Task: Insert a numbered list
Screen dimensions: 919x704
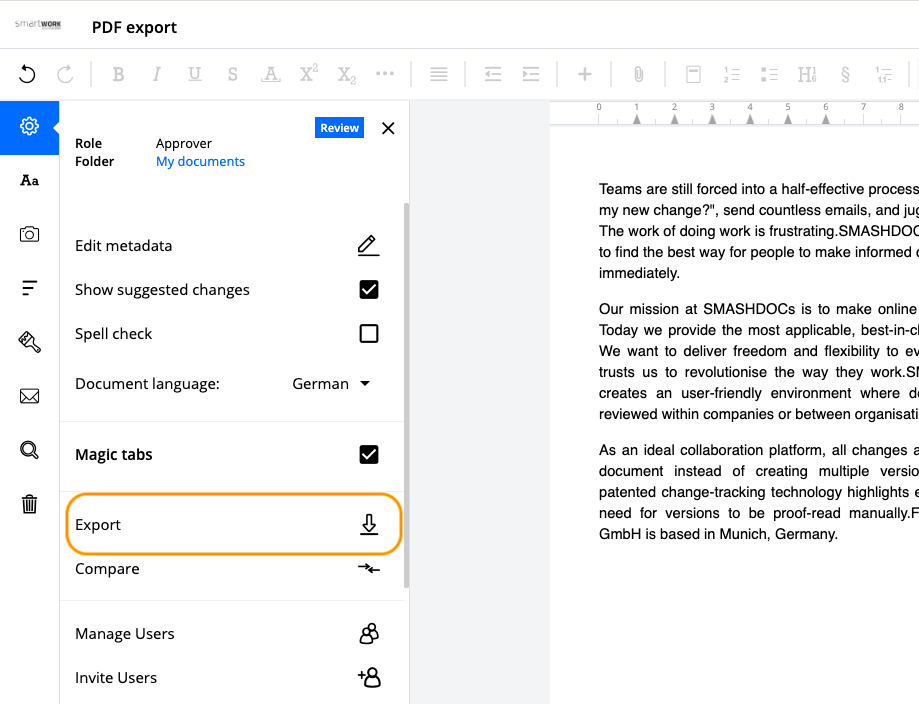Action: coord(731,74)
